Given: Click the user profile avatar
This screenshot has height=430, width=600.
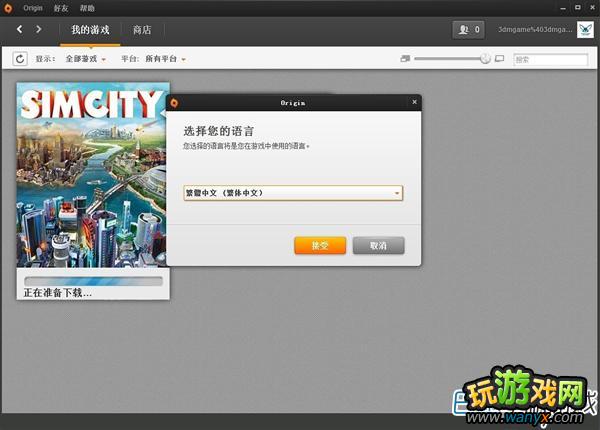Looking at the screenshot, I should [586, 30].
